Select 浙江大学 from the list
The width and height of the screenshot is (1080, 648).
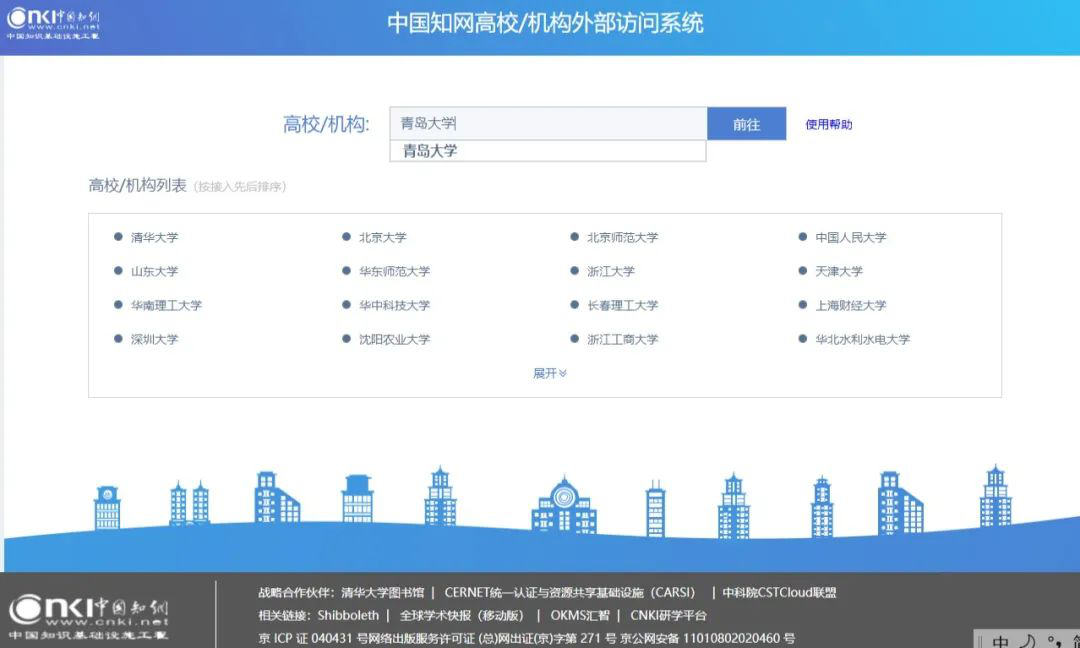tap(610, 271)
